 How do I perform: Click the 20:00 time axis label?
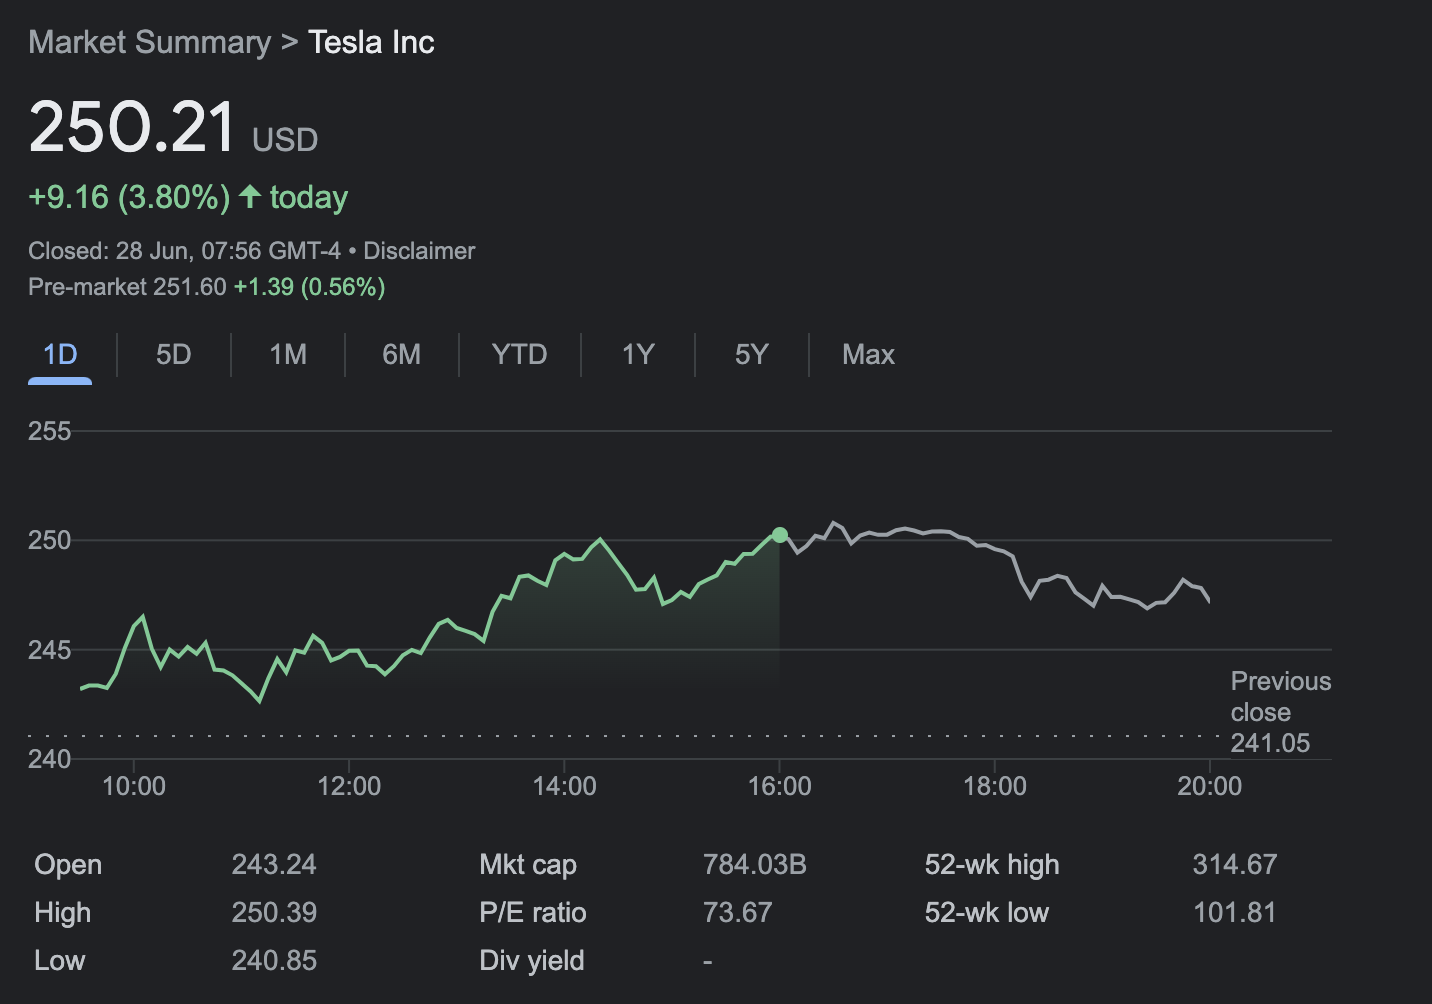point(1210,786)
